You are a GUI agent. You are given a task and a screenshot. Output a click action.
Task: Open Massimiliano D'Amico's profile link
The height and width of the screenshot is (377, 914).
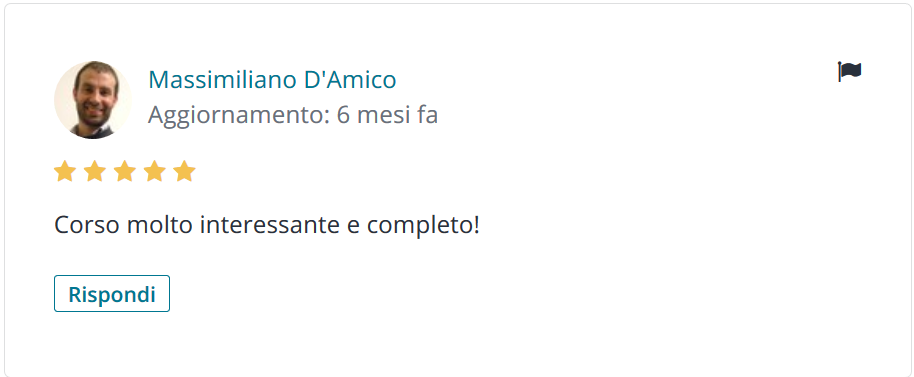pyautogui.click(x=272, y=80)
